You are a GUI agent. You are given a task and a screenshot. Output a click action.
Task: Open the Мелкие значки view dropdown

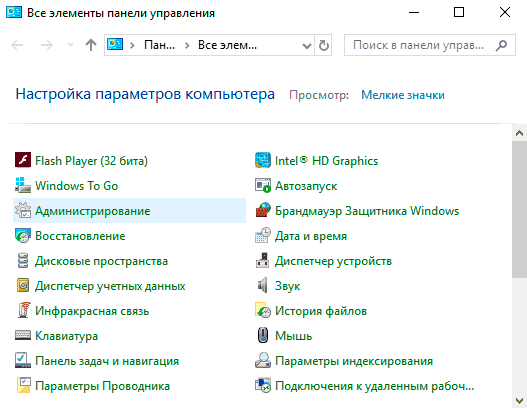coord(403,95)
